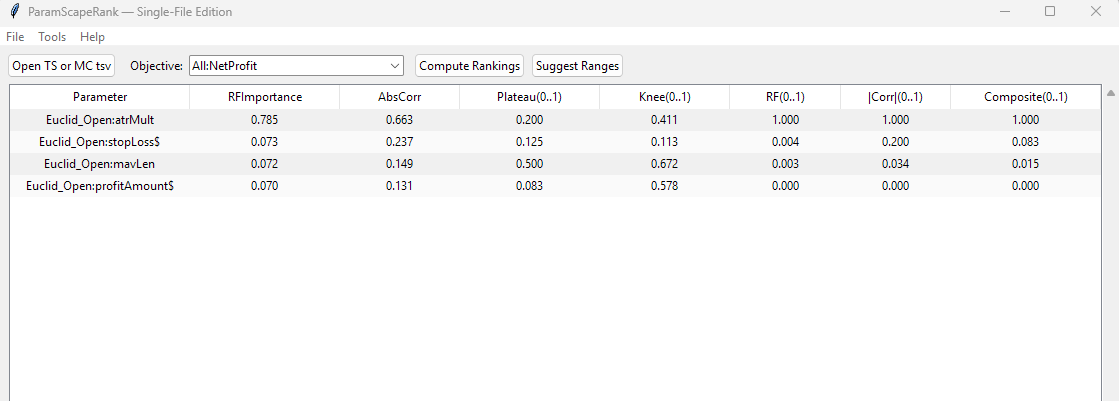Image resolution: width=1119 pixels, height=401 pixels.
Task: Sort by the Parameter column header
Action: point(100,97)
